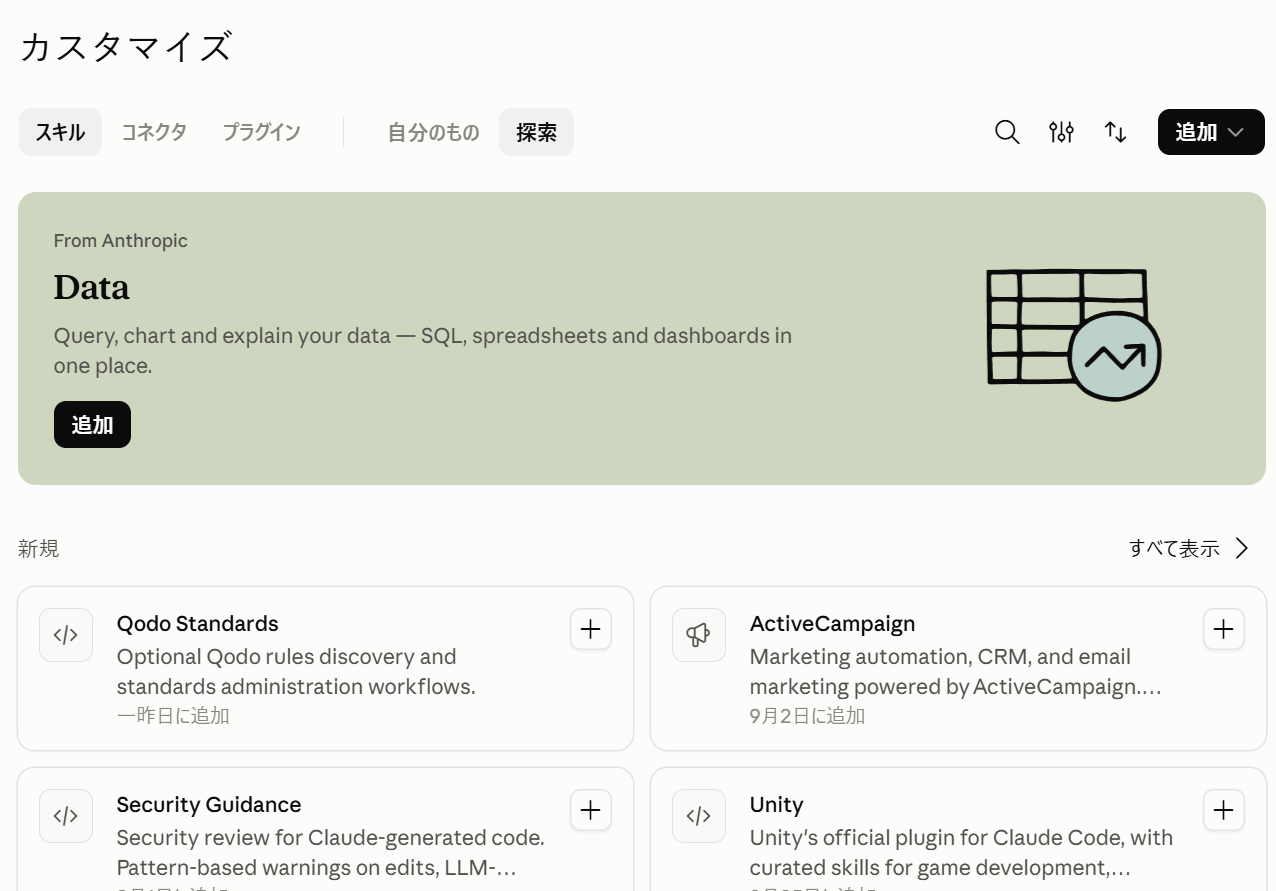1276x891 pixels.
Task: Add Qodo Standards with its plus button
Action: point(591,629)
